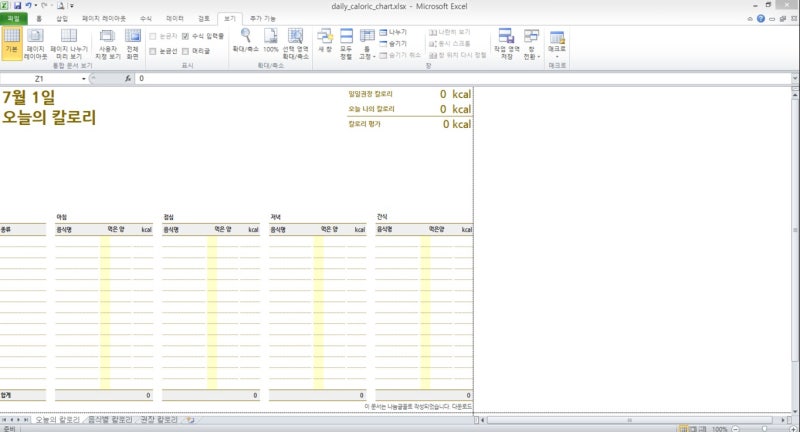The image size is (800, 432).
Task: Select the 합계 total row label
Action: [x=6, y=395]
